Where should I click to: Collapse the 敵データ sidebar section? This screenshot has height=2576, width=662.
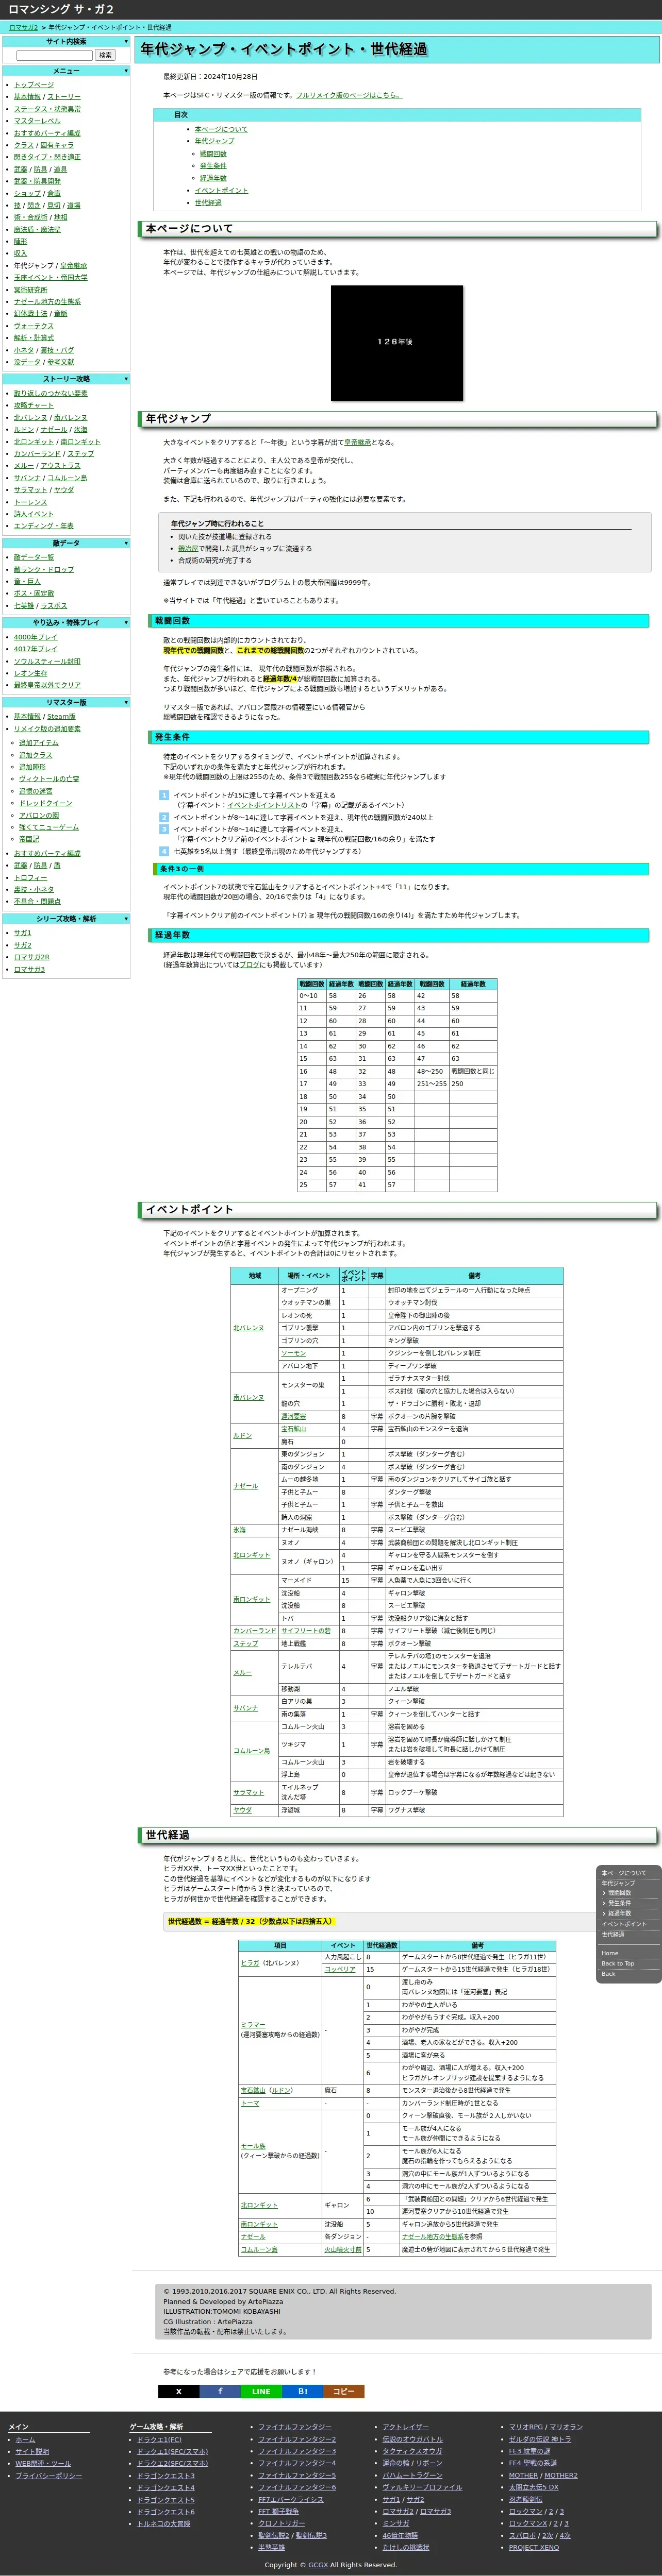[x=126, y=543]
